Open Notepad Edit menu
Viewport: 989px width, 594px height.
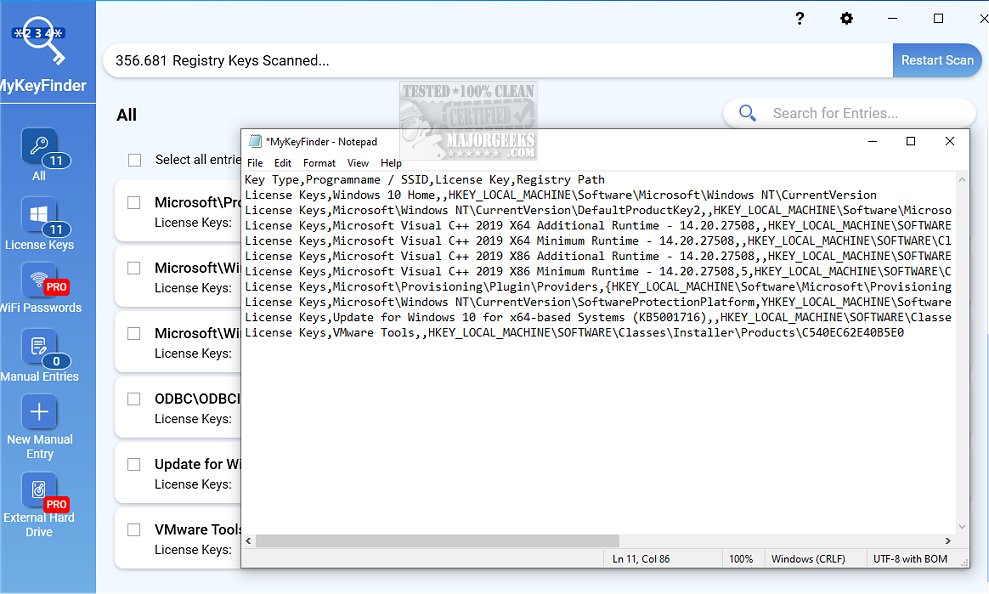coord(283,163)
